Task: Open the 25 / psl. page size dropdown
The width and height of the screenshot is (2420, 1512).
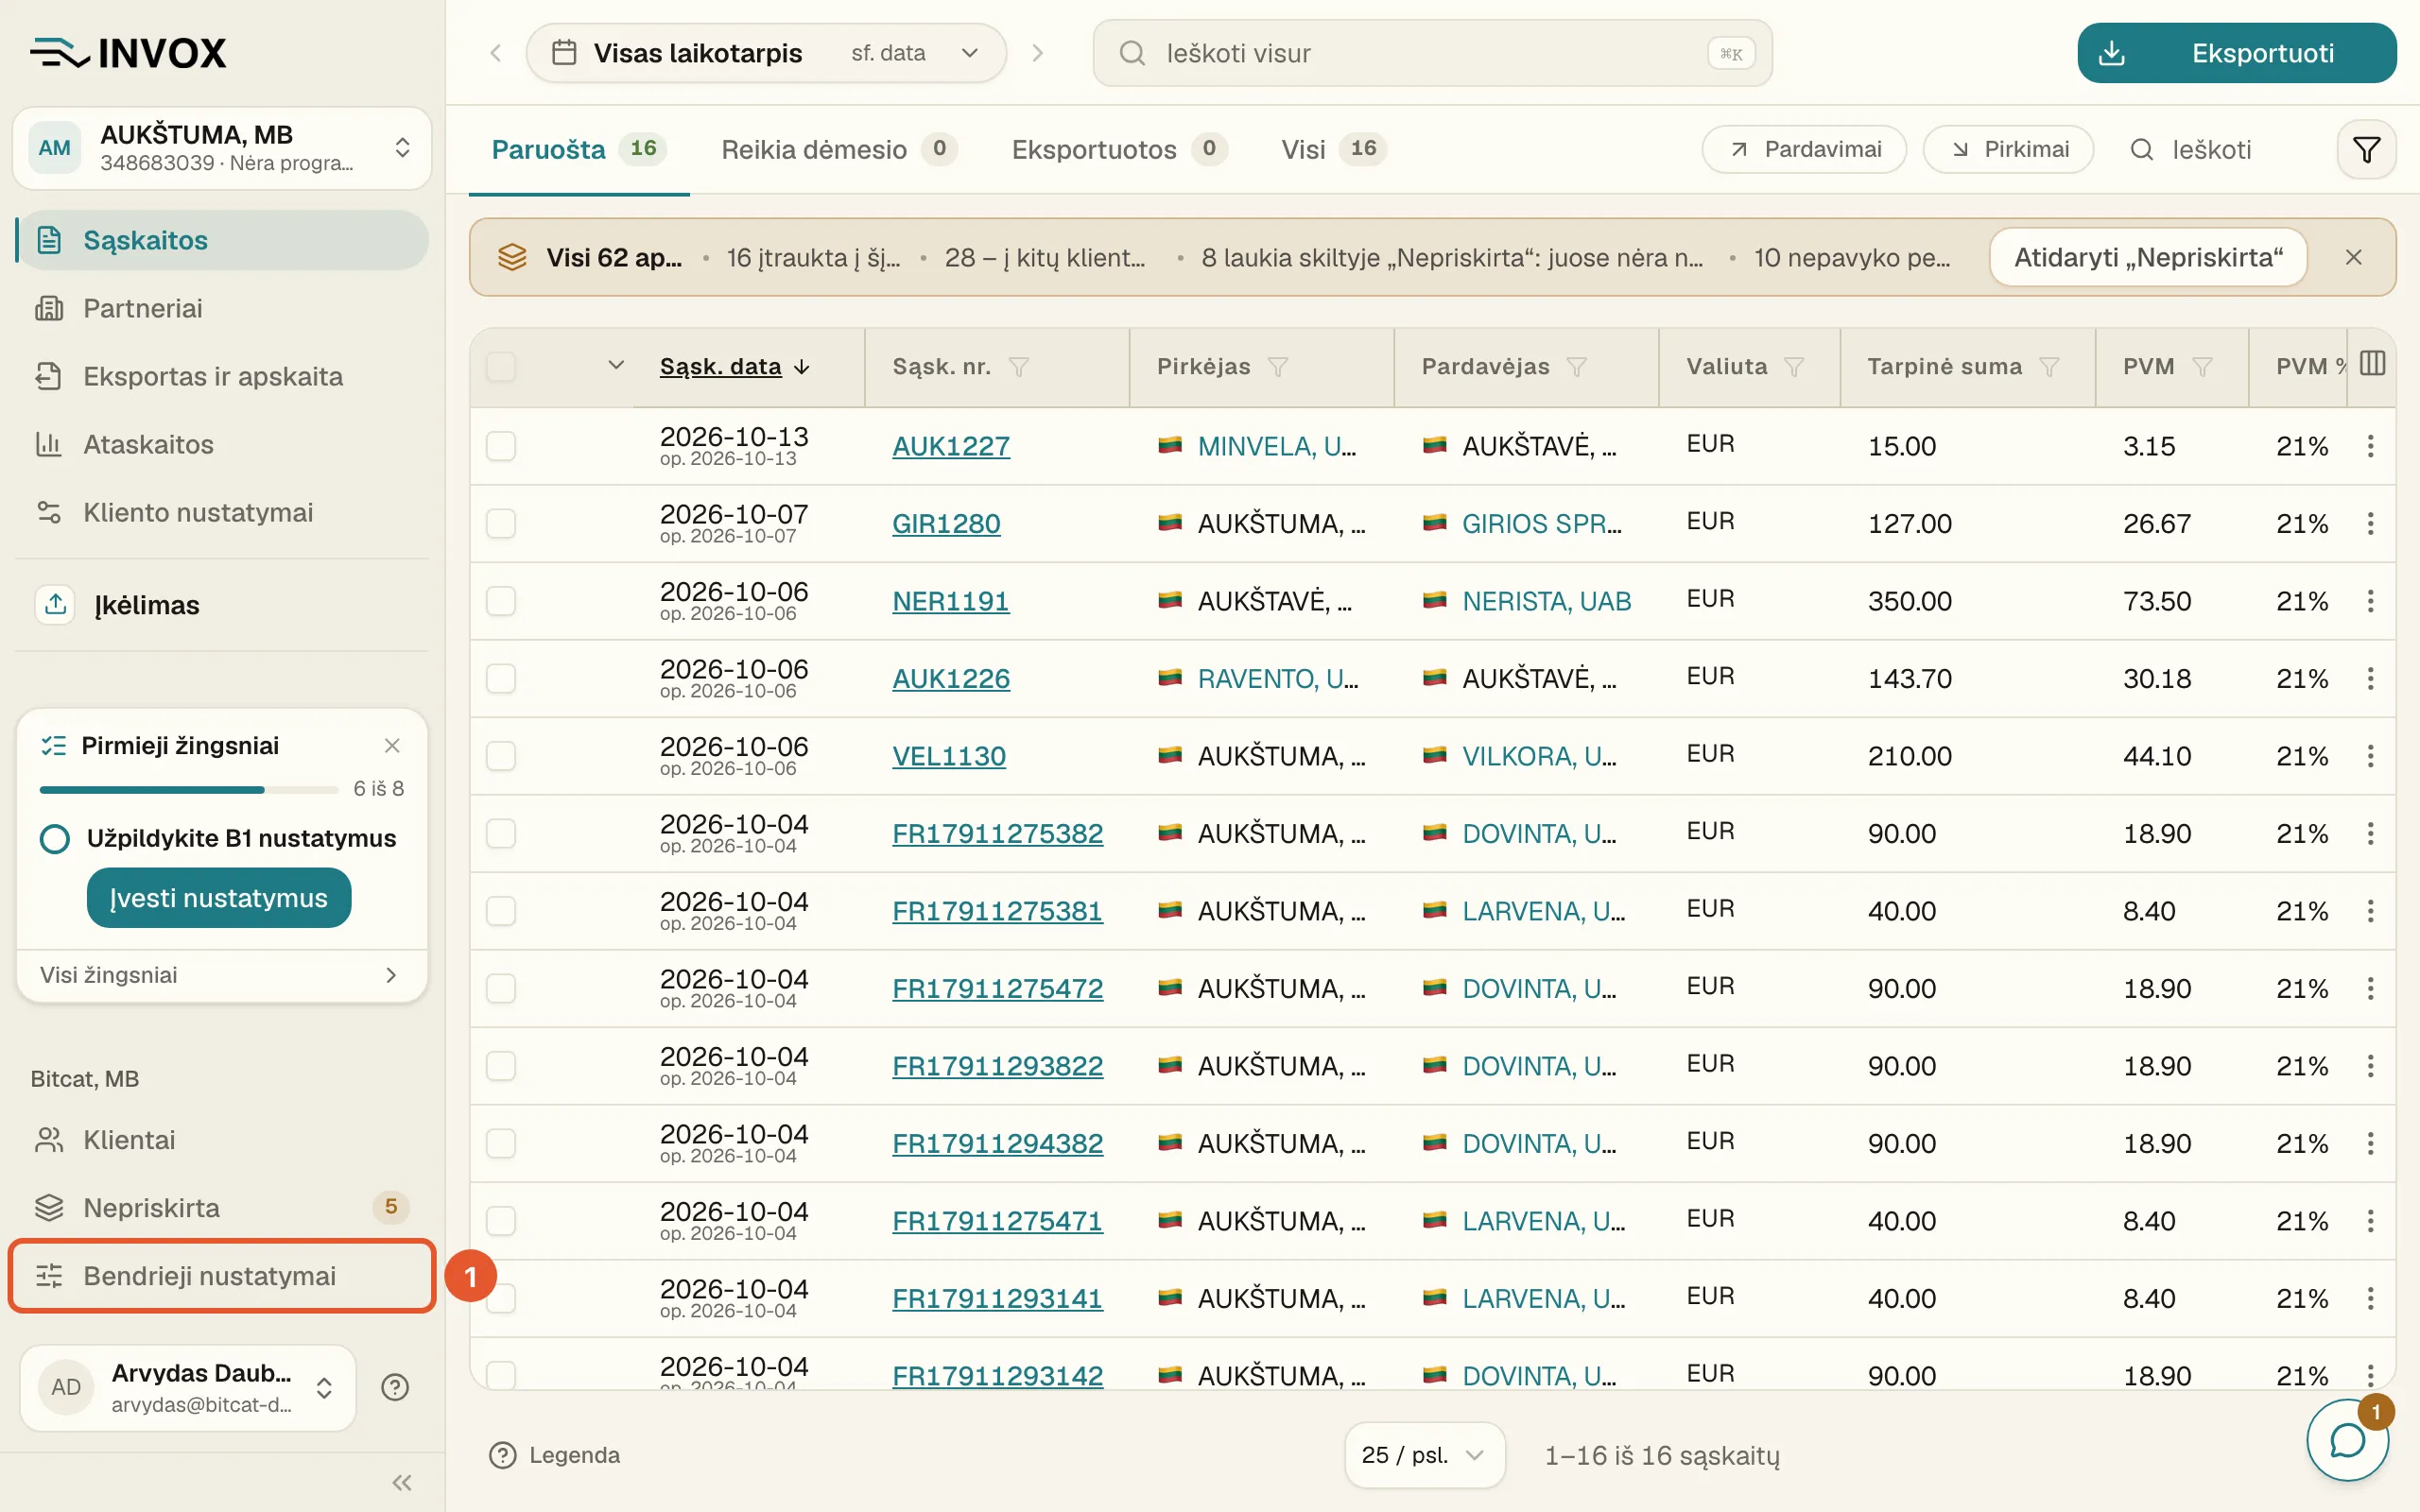Action: point(1424,1455)
